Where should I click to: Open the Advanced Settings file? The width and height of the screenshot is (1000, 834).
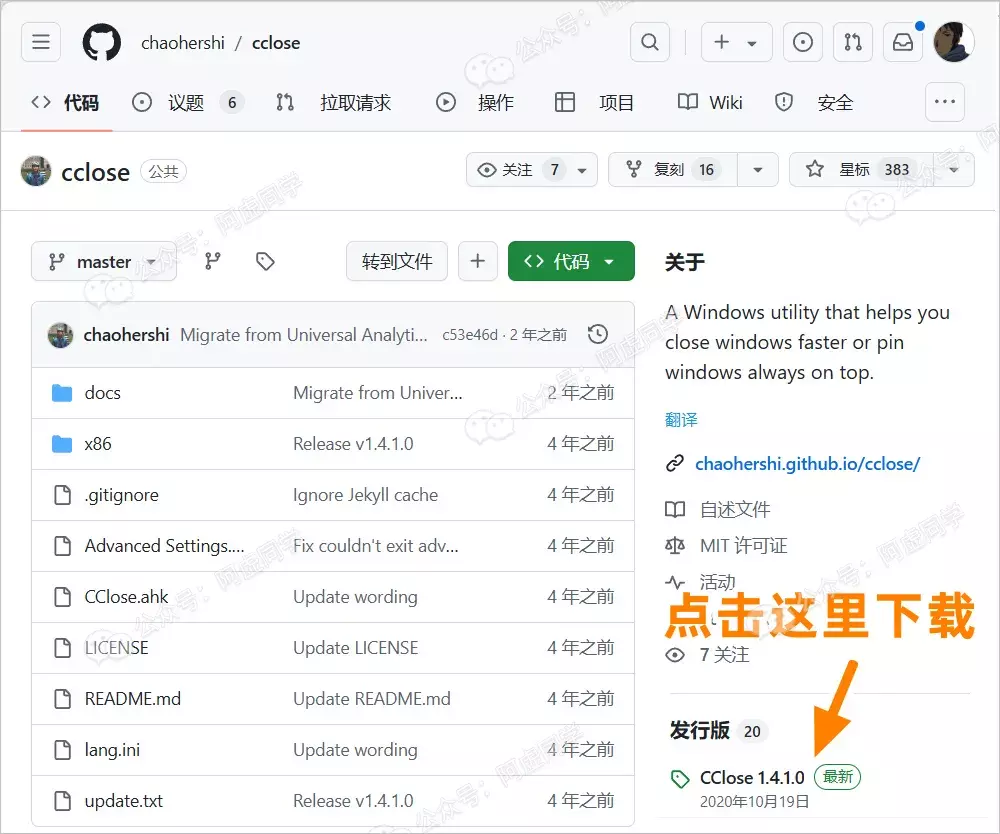coord(164,546)
